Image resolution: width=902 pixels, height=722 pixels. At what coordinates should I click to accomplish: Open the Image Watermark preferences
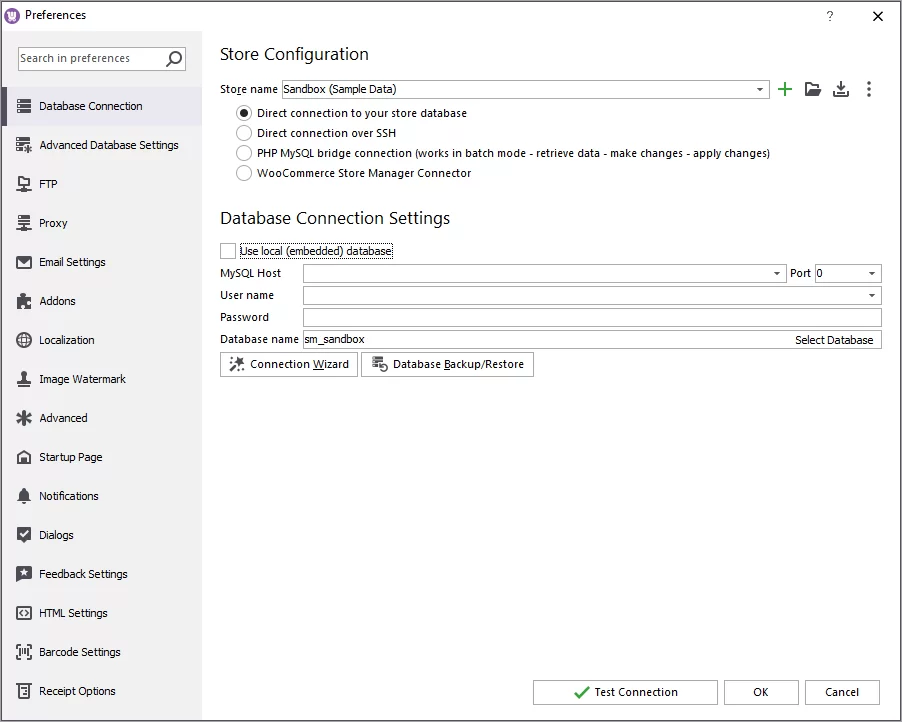click(x=81, y=379)
